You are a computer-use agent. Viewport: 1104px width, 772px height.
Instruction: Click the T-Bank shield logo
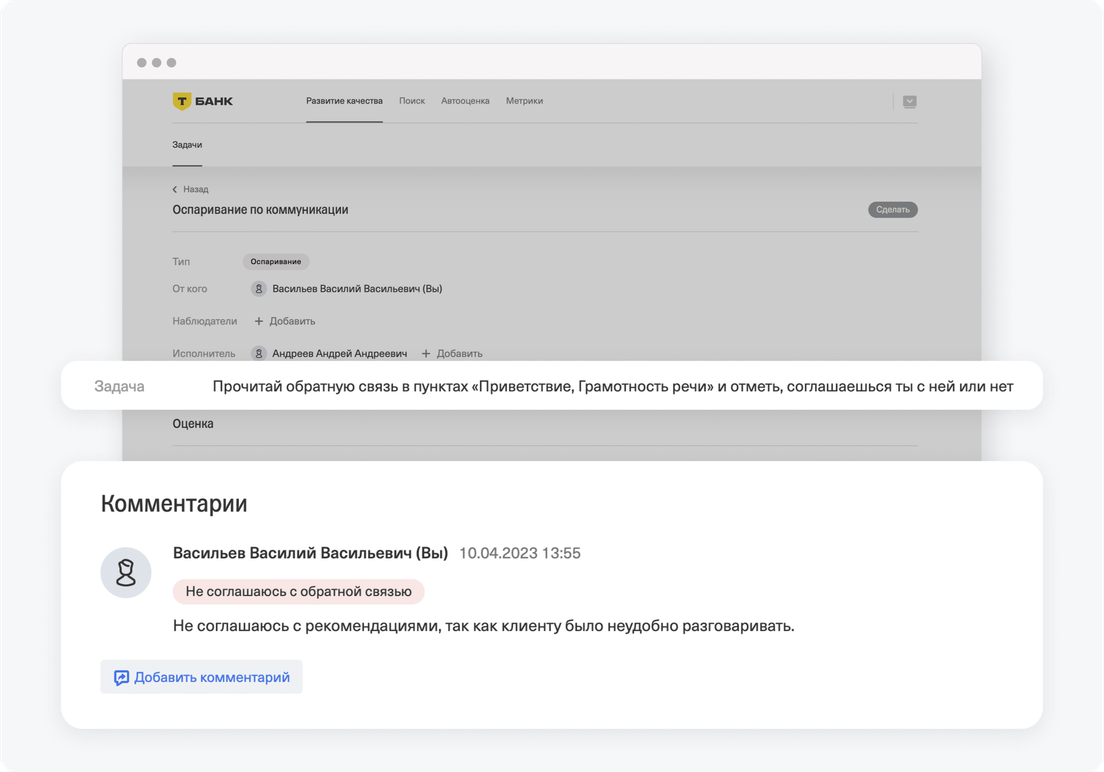click(x=181, y=101)
